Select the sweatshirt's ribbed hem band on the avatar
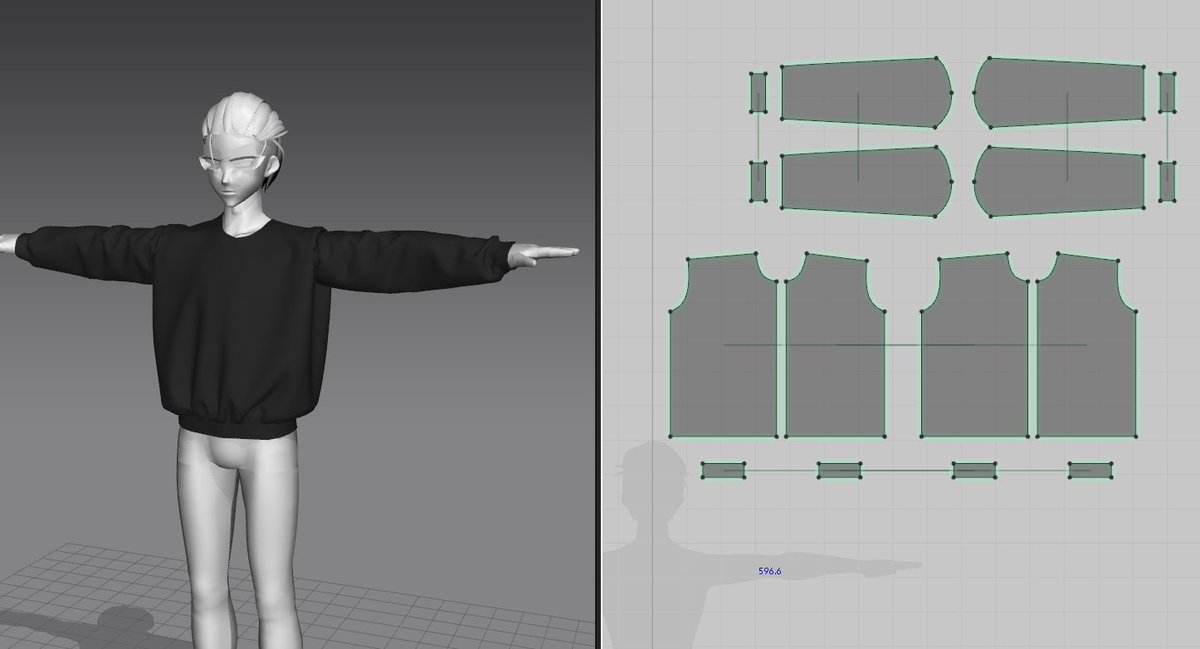Screen dimensions: 1200x649 tap(238, 428)
